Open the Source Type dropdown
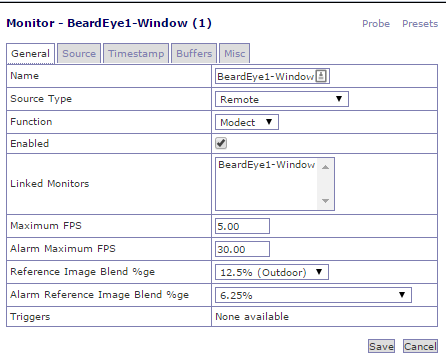The image size is (446, 360). (x=282, y=99)
